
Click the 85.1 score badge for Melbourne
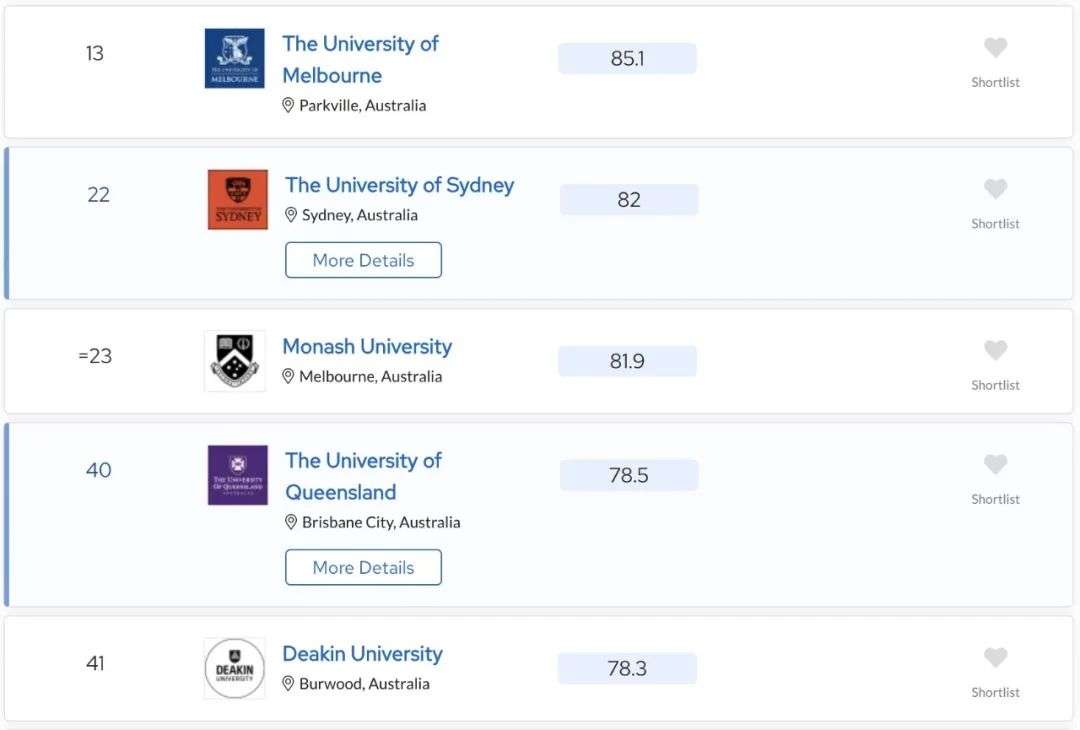[627, 59]
